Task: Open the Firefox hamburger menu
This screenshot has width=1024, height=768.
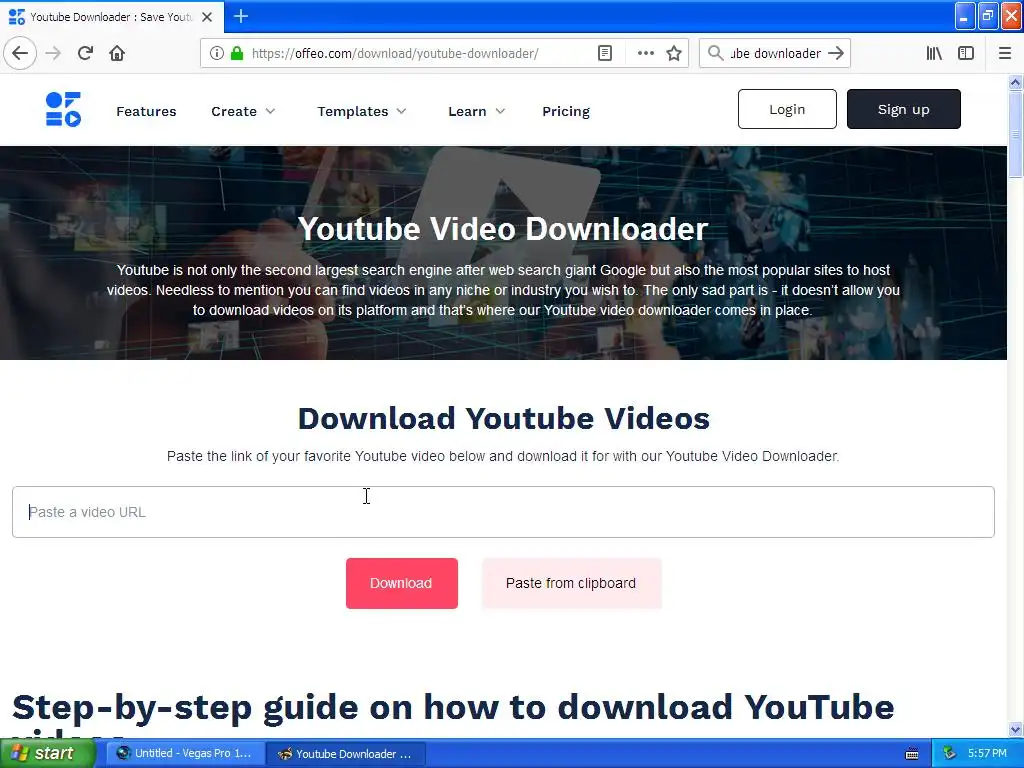Action: pyautogui.click(x=1004, y=53)
